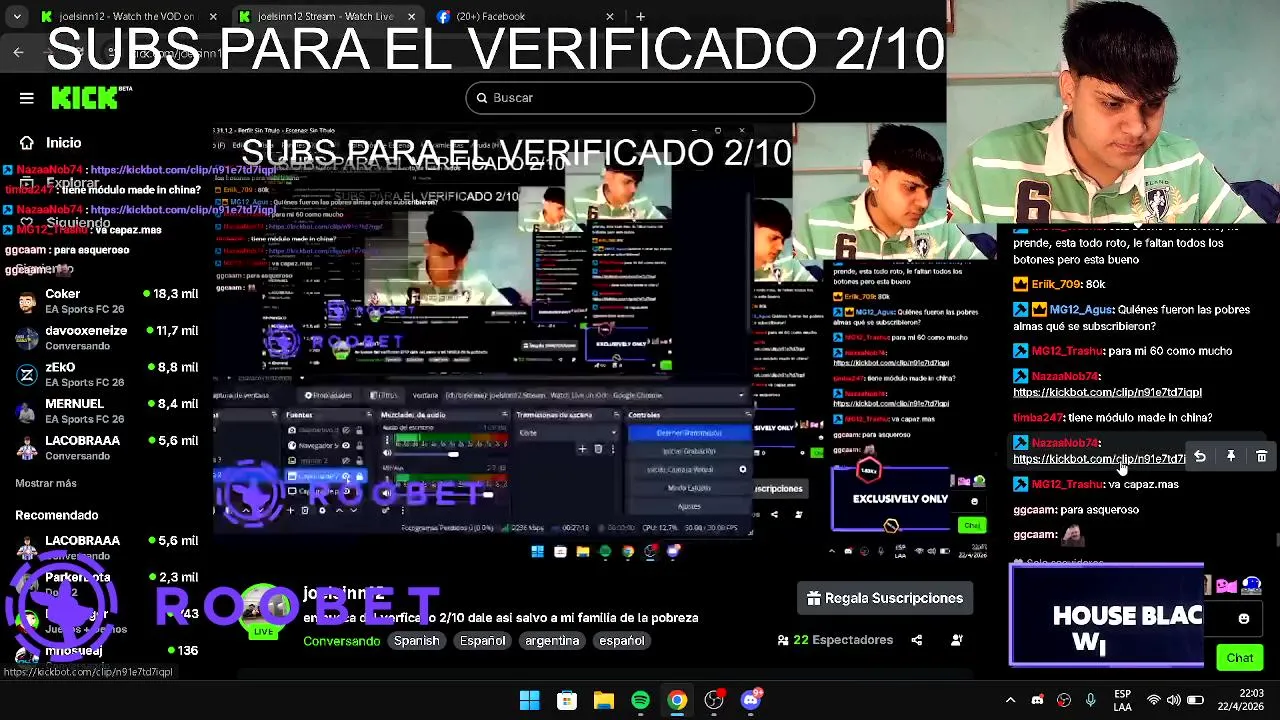Click timba247's username in chat
The height and width of the screenshot is (720, 1280).
point(1037,418)
